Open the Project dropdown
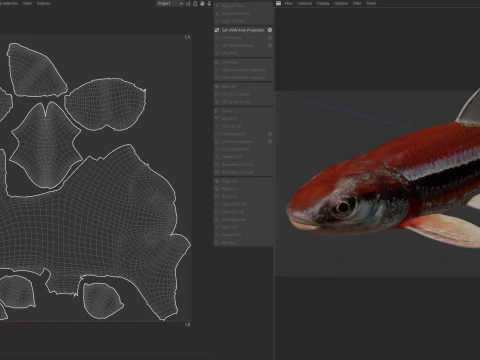Screen dimensions: 480x360 170,3
